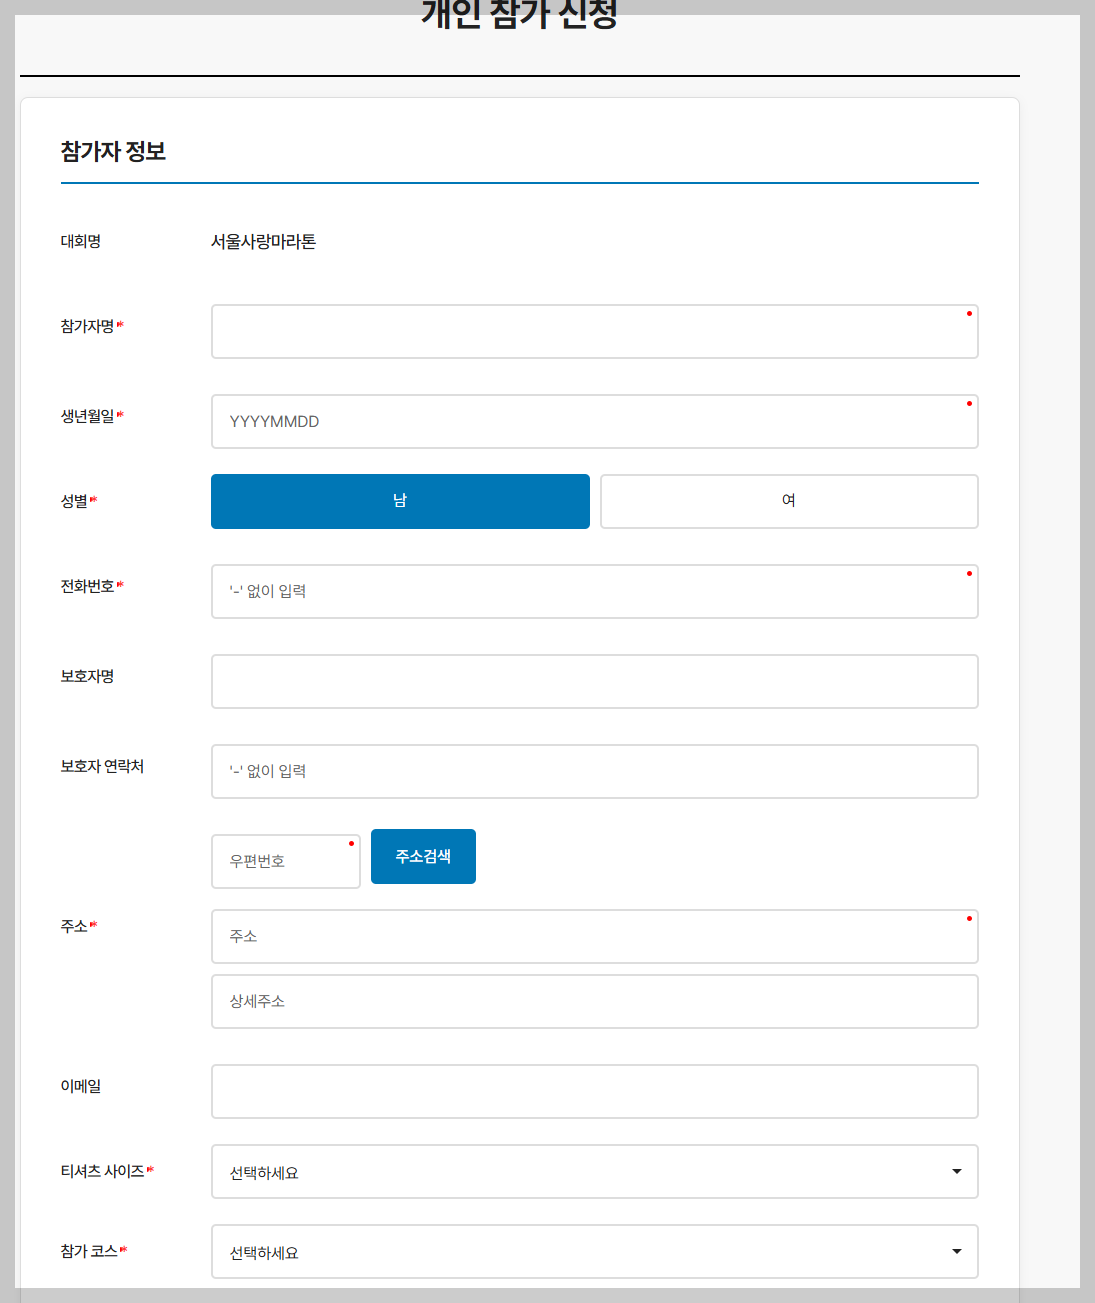Click the 참가자명 name input field
The height and width of the screenshot is (1303, 1095).
[594, 331]
